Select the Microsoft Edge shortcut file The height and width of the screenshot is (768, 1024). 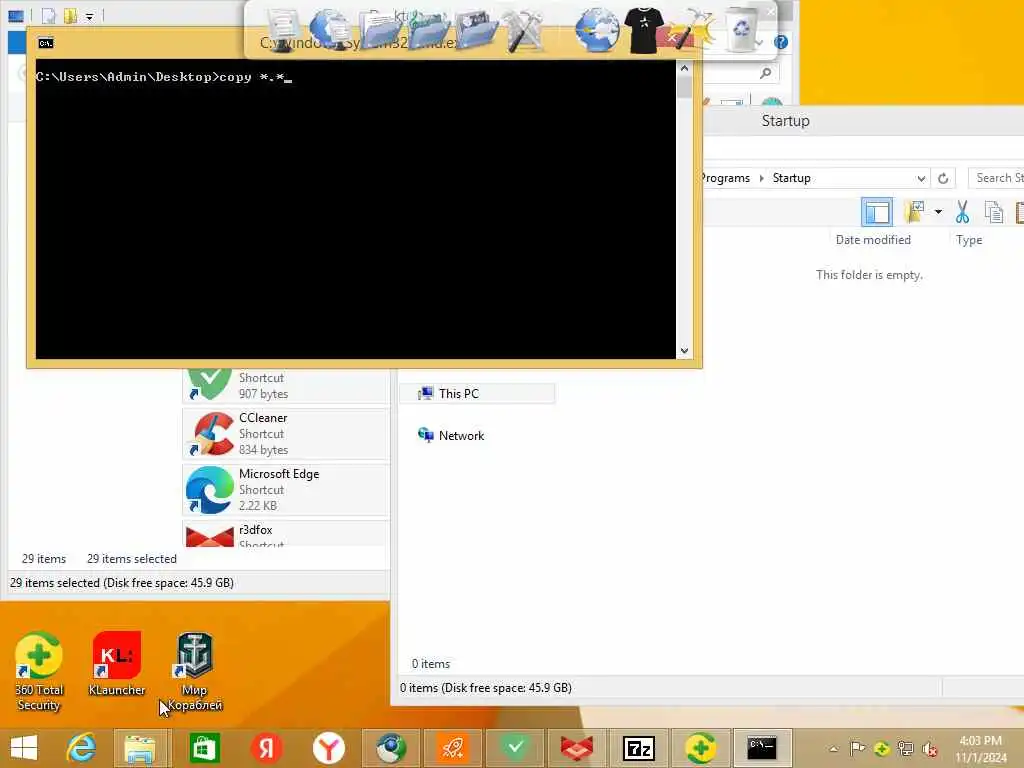(x=286, y=490)
